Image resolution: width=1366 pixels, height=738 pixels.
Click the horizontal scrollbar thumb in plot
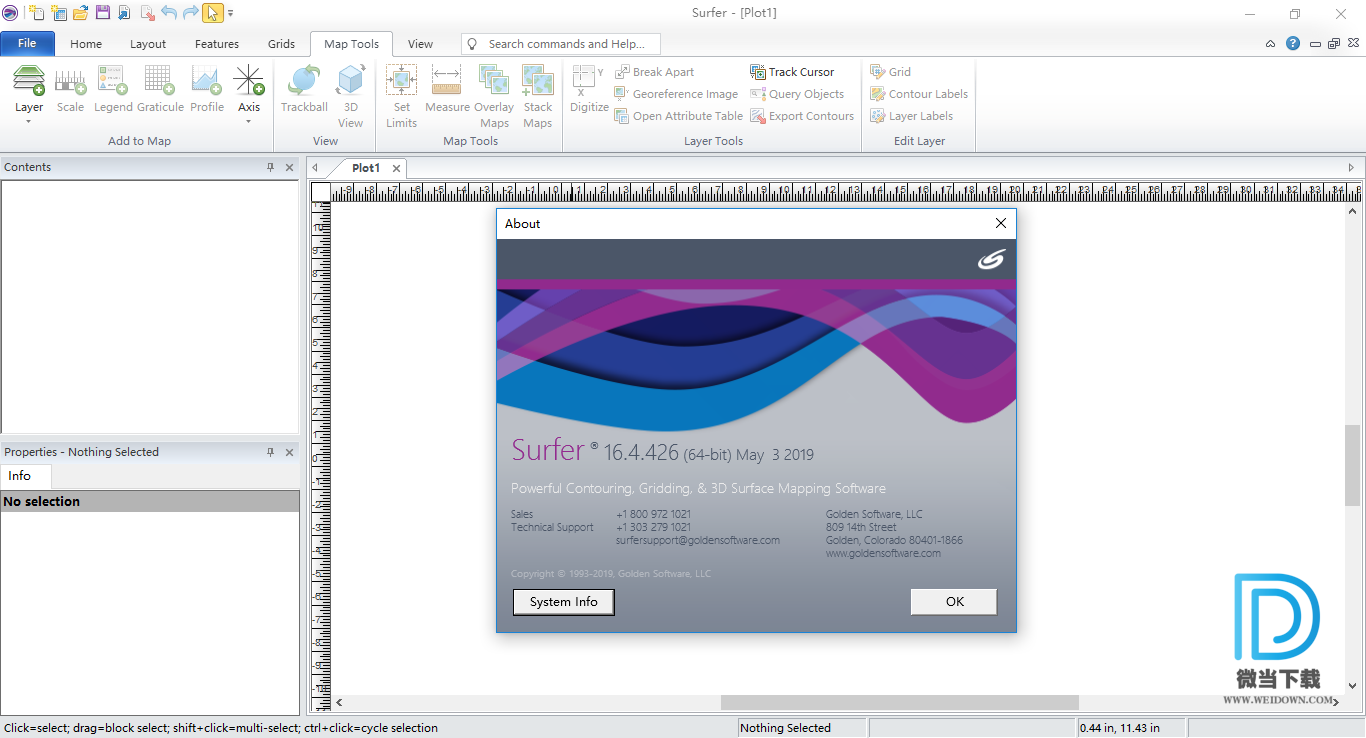[x=900, y=703]
